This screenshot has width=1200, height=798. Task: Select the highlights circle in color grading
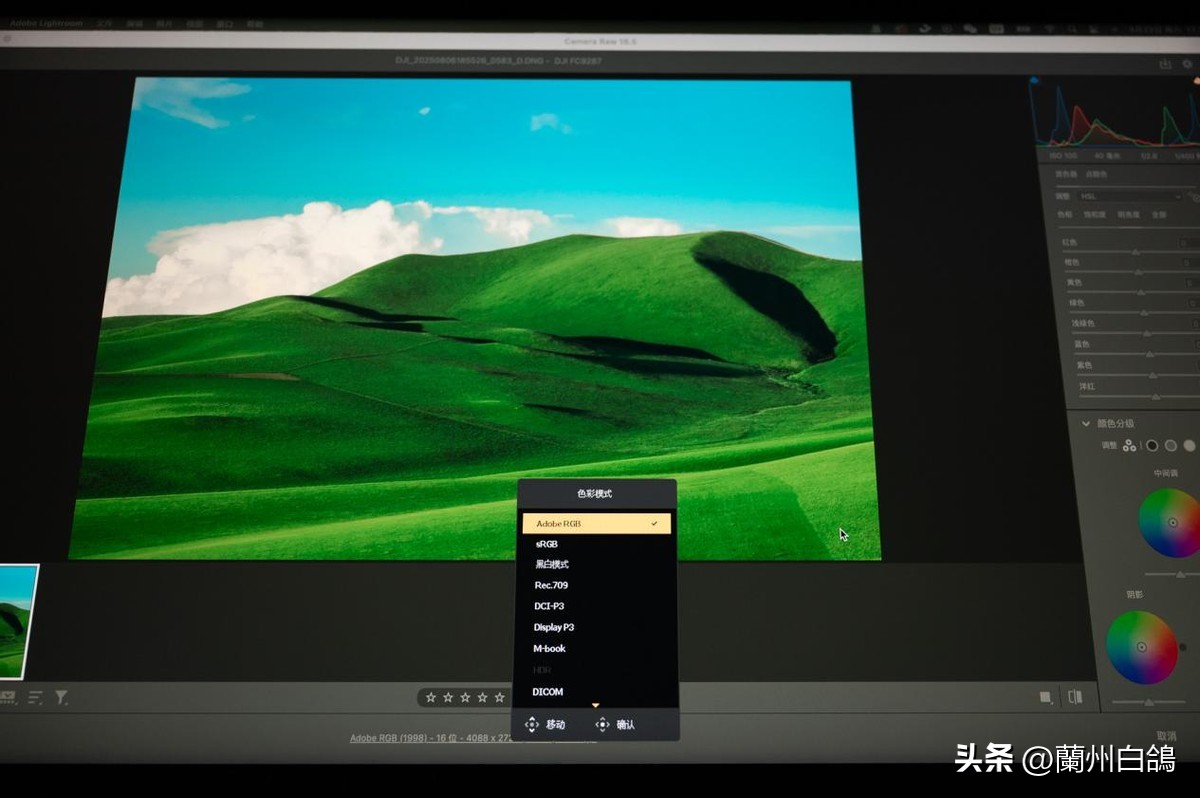[1189, 445]
